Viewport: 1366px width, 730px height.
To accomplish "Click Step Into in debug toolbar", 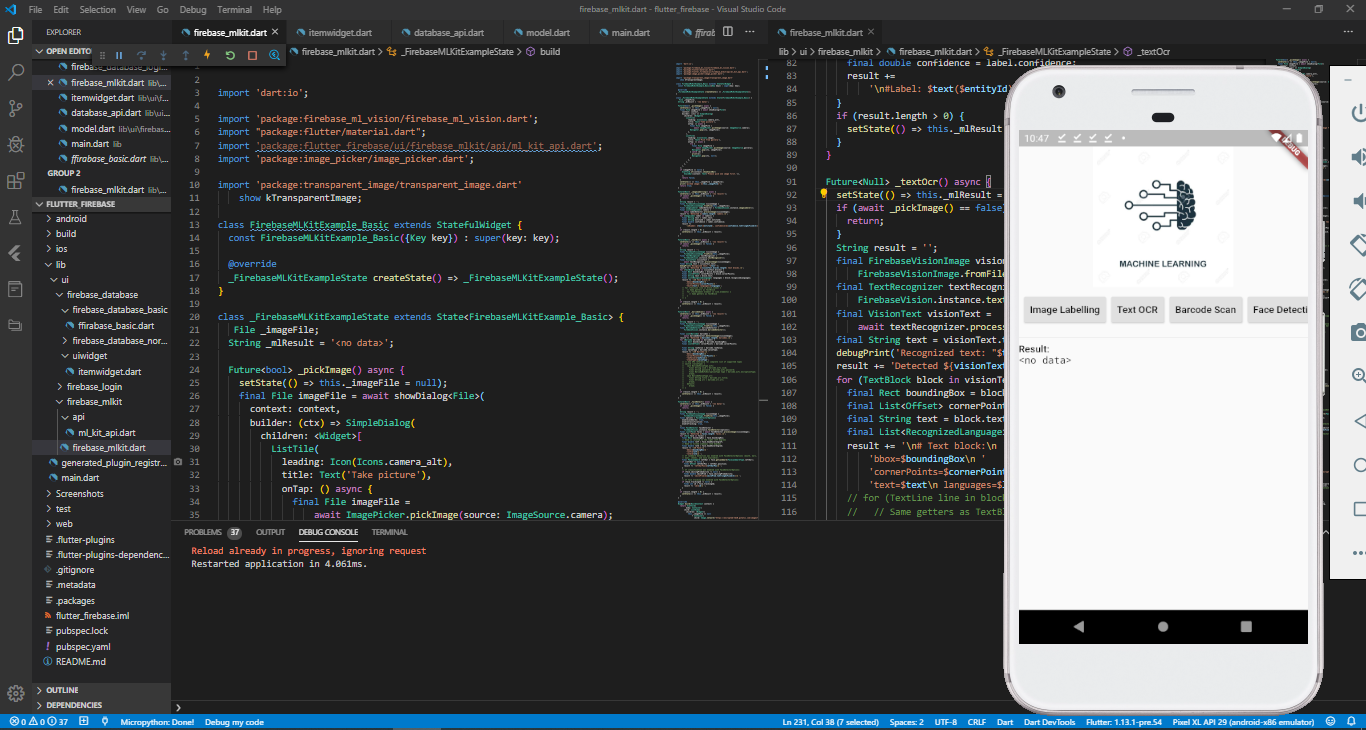I will click(163, 55).
